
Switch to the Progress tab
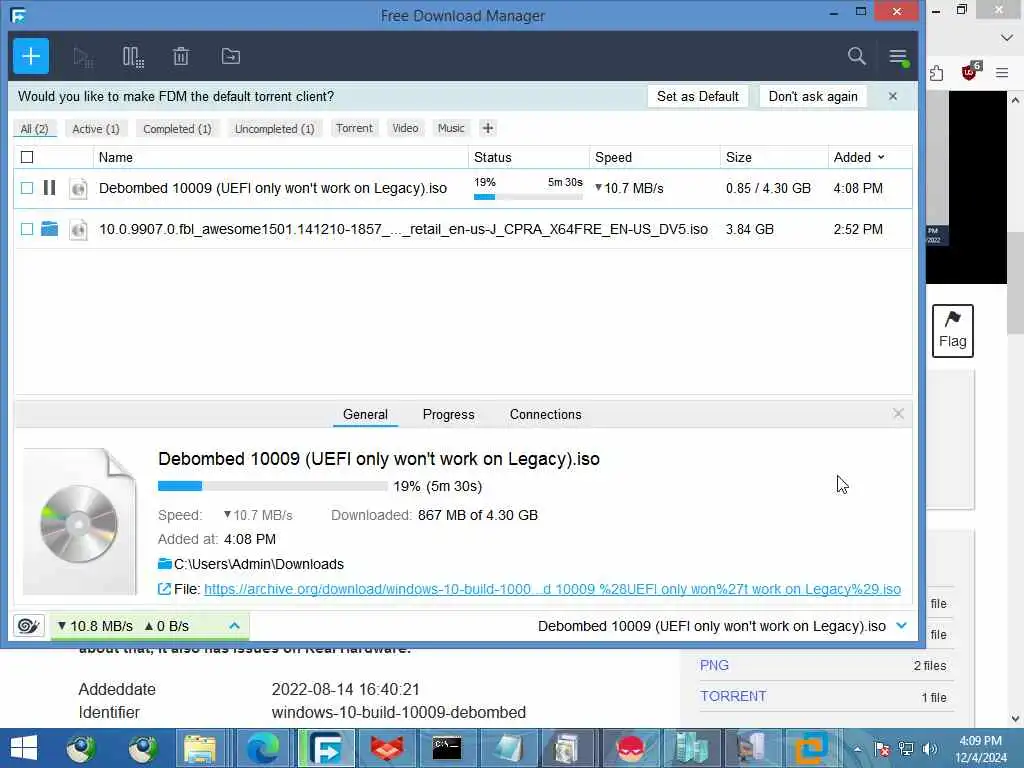449,414
